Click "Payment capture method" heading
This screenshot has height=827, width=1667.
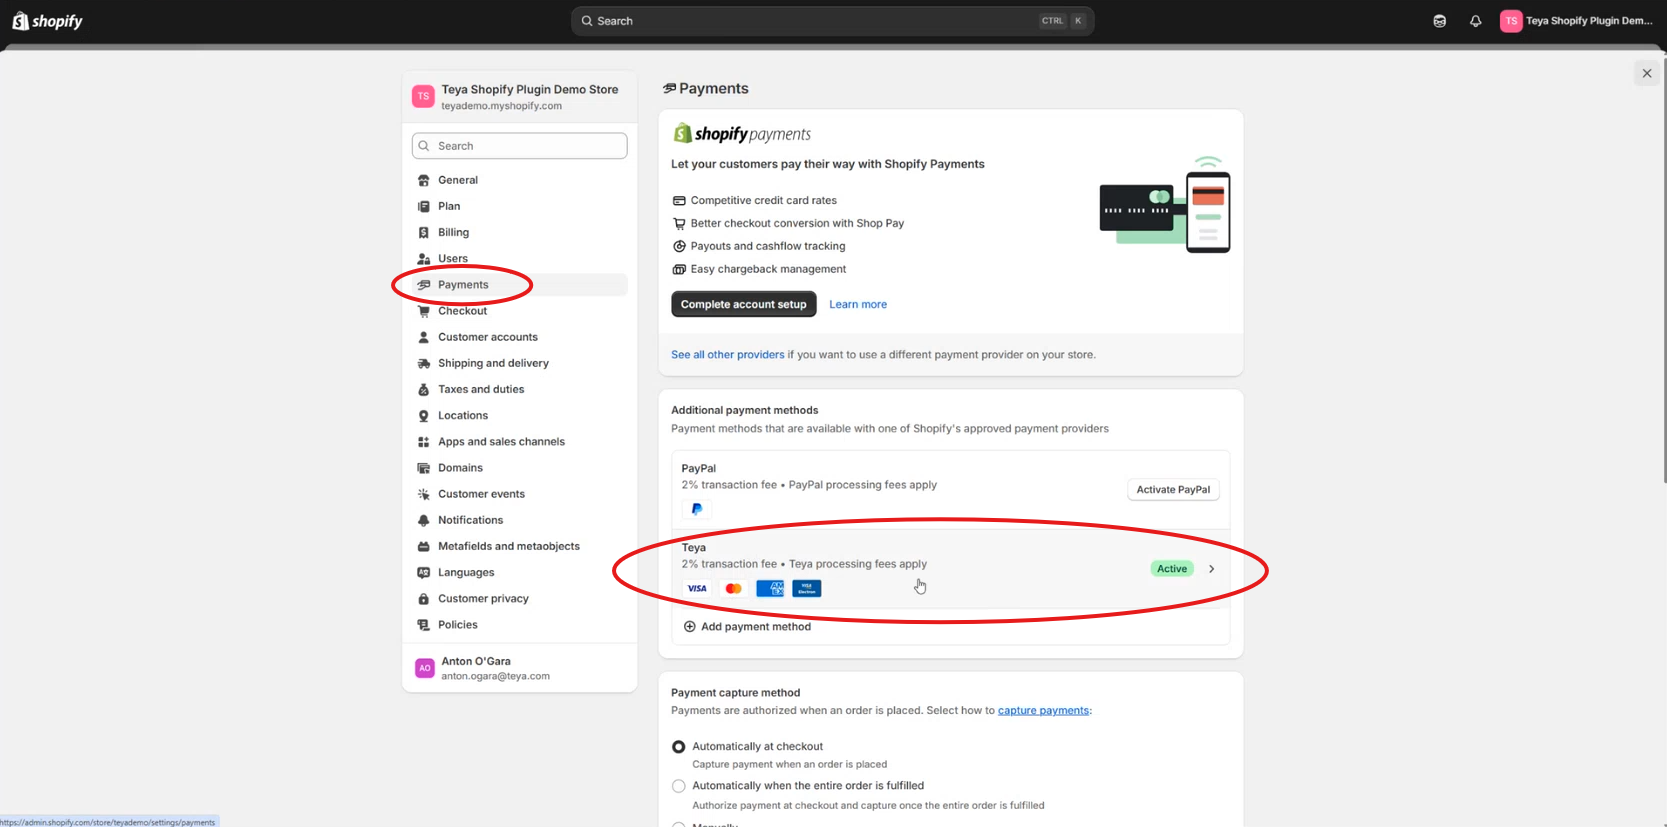pos(736,693)
